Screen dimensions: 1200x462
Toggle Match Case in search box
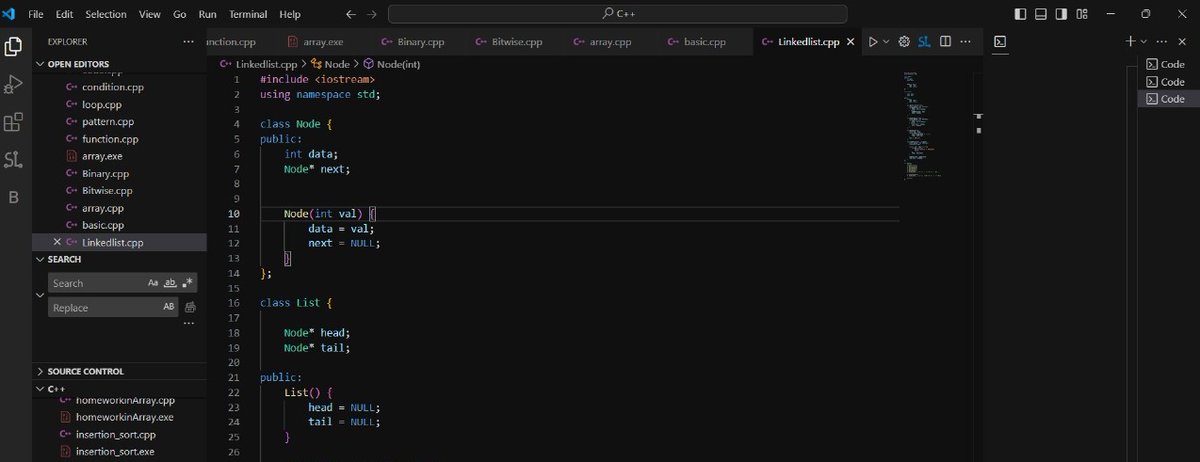pos(153,283)
